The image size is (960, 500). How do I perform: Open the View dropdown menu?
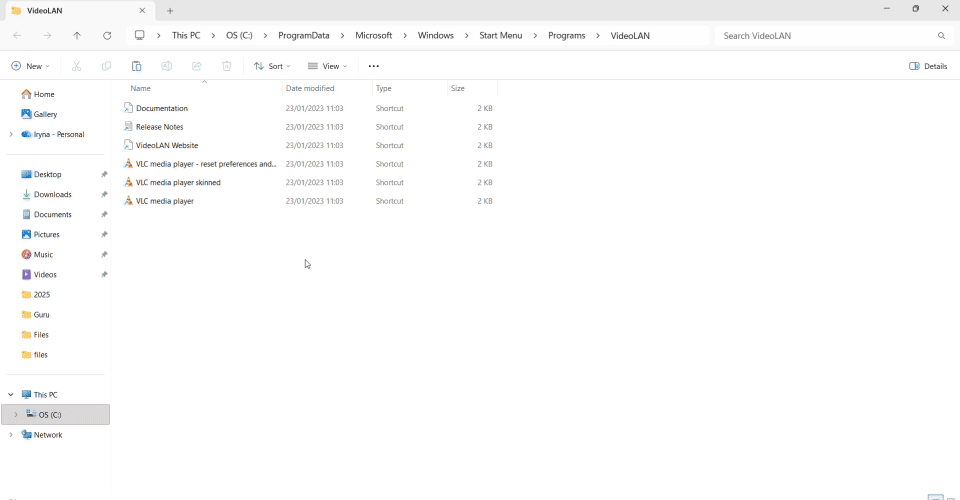[x=328, y=66]
